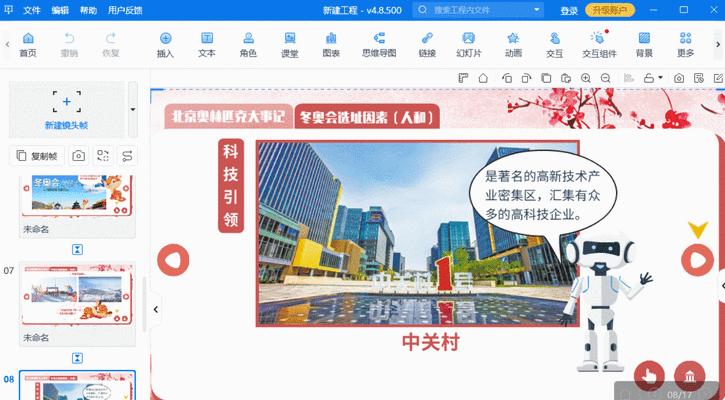Click the search project files field
725x400 pixels.
(x=478, y=10)
